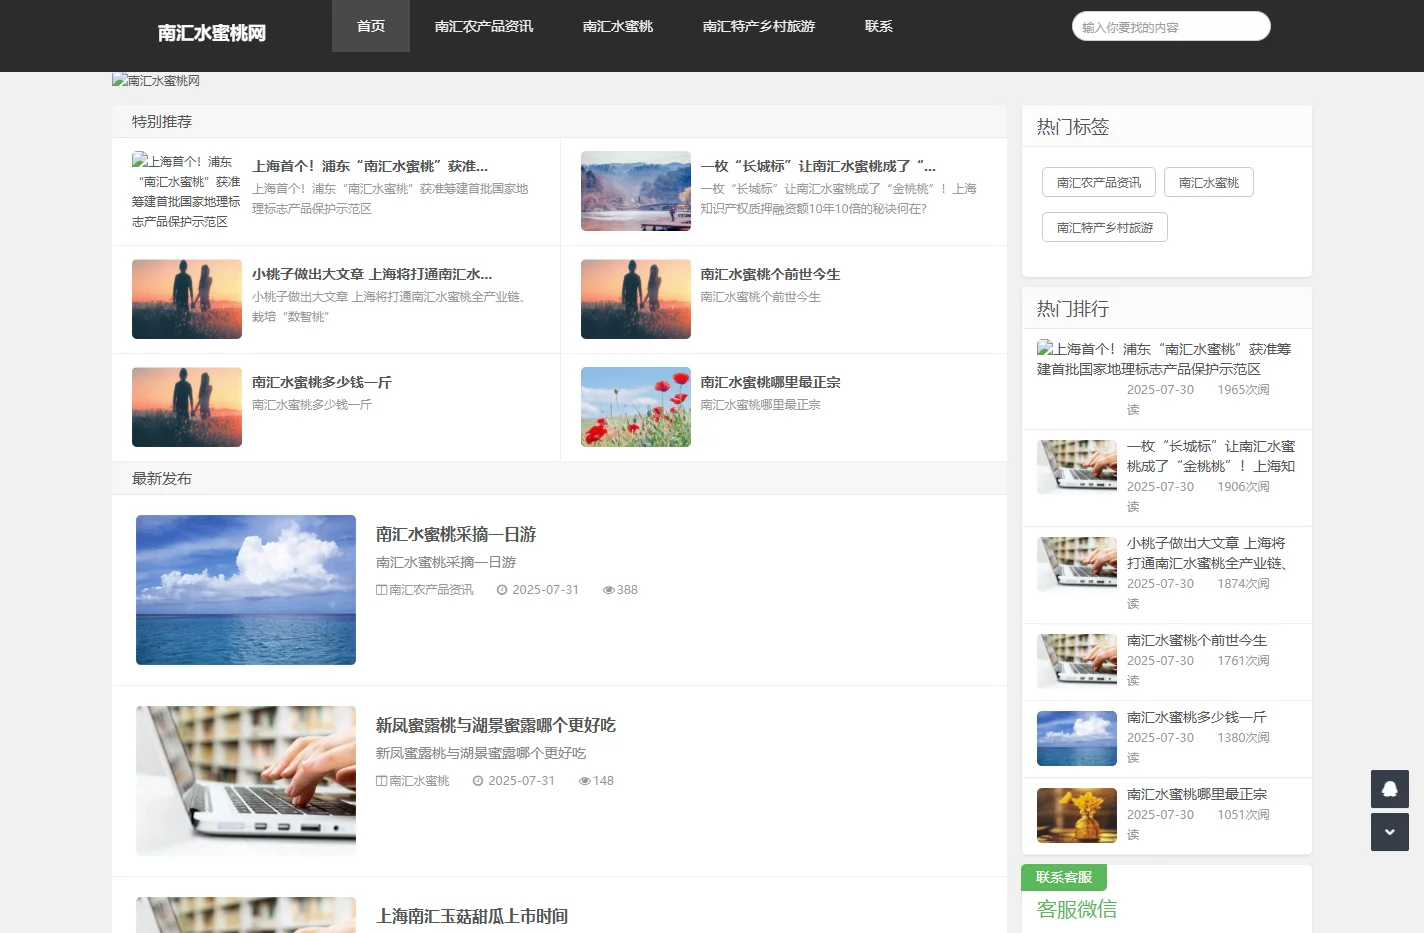1424x933 pixels.
Task: Select the 南汇水蜜桃 hot tag
Action: coord(1209,182)
